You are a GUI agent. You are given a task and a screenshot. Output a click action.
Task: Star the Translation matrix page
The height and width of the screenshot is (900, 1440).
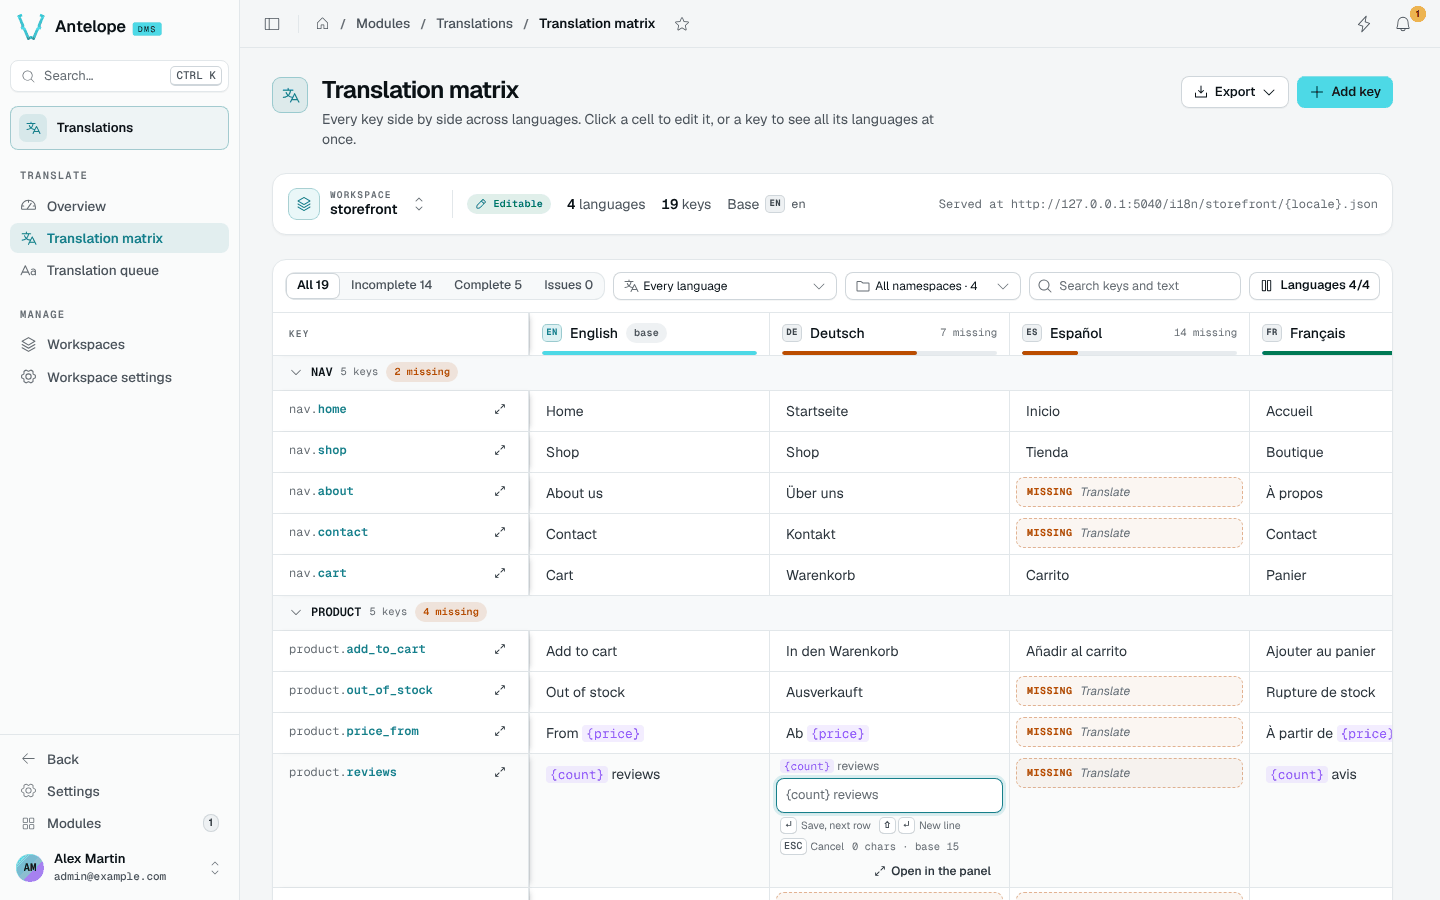[x=682, y=24]
